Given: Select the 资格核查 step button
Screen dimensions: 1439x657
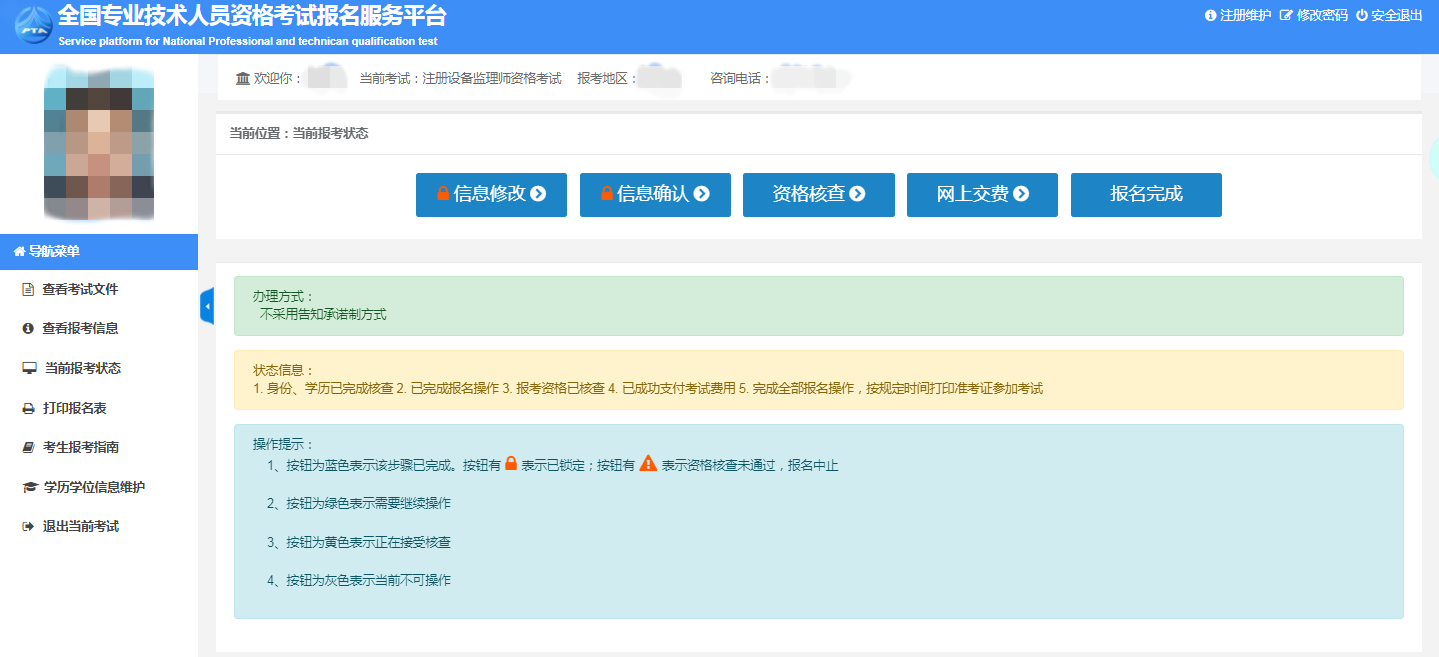Looking at the screenshot, I should tap(818, 194).
